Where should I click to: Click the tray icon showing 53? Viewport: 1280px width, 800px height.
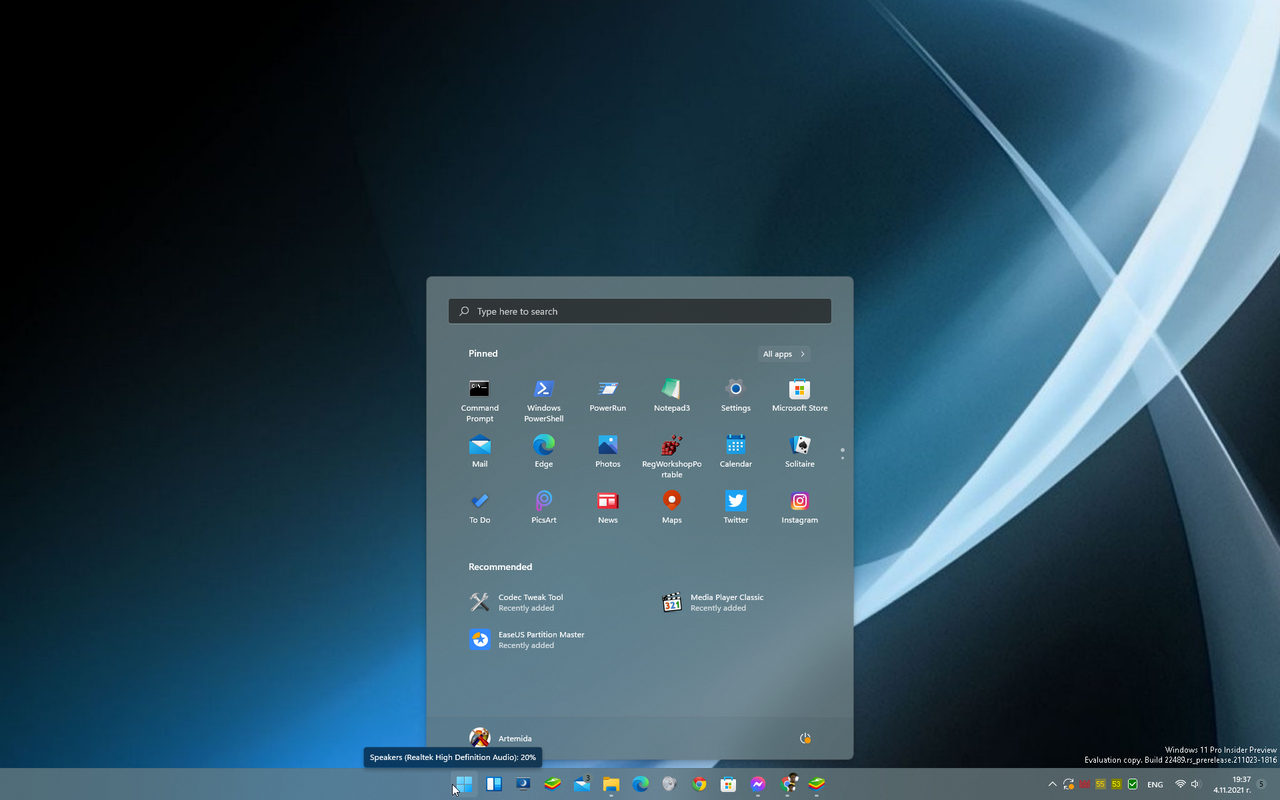point(1116,785)
